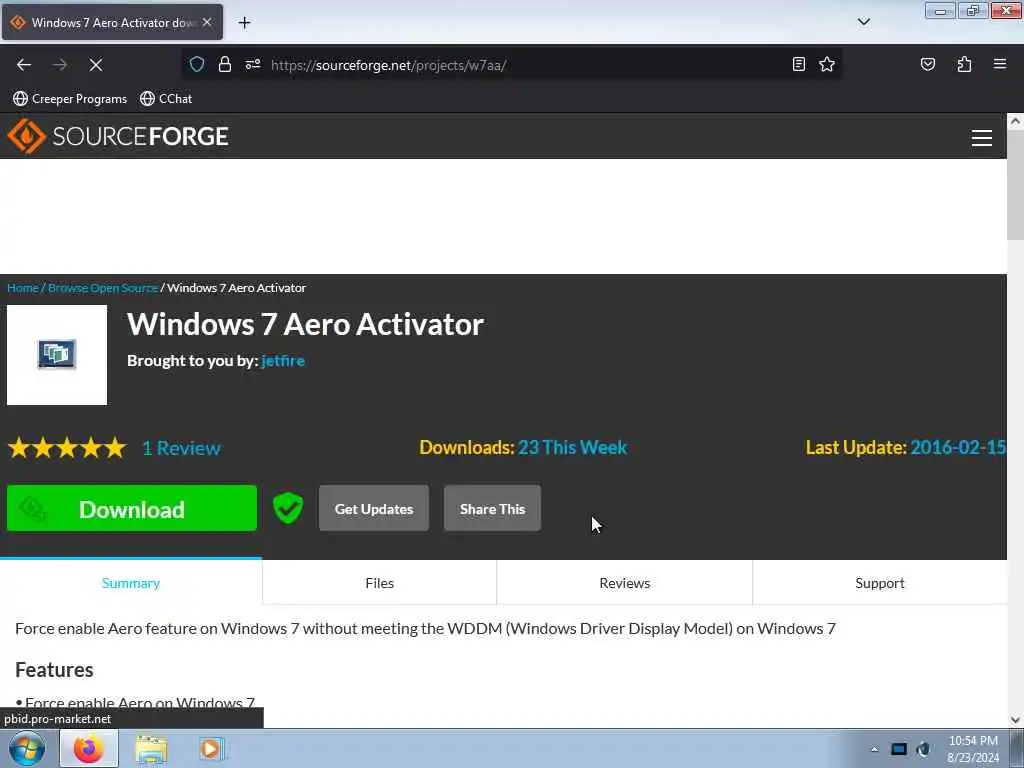Viewport: 1024px width, 768px height.
Task: Switch to the Support tab
Action: (x=880, y=583)
